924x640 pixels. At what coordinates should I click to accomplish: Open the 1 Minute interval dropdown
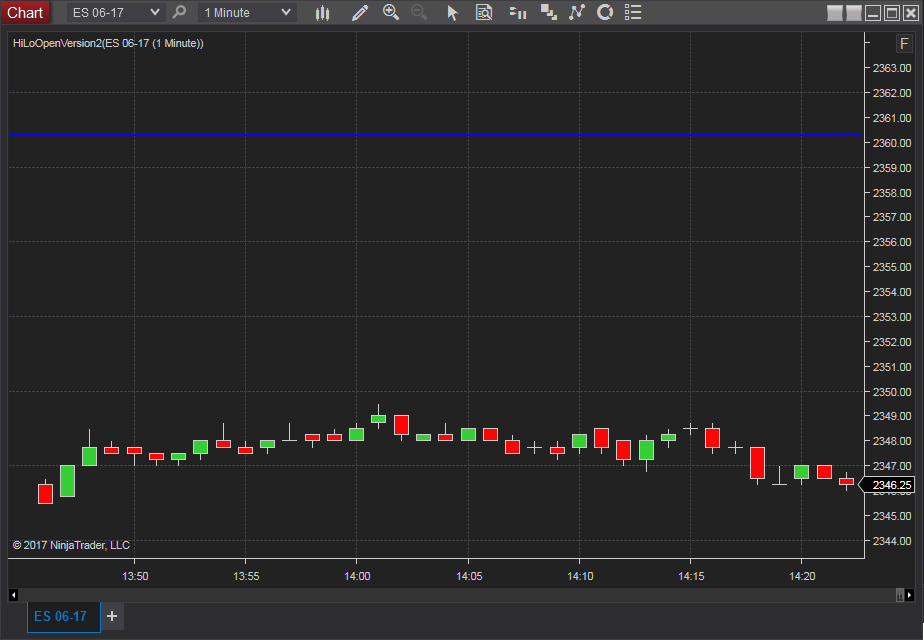click(247, 12)
